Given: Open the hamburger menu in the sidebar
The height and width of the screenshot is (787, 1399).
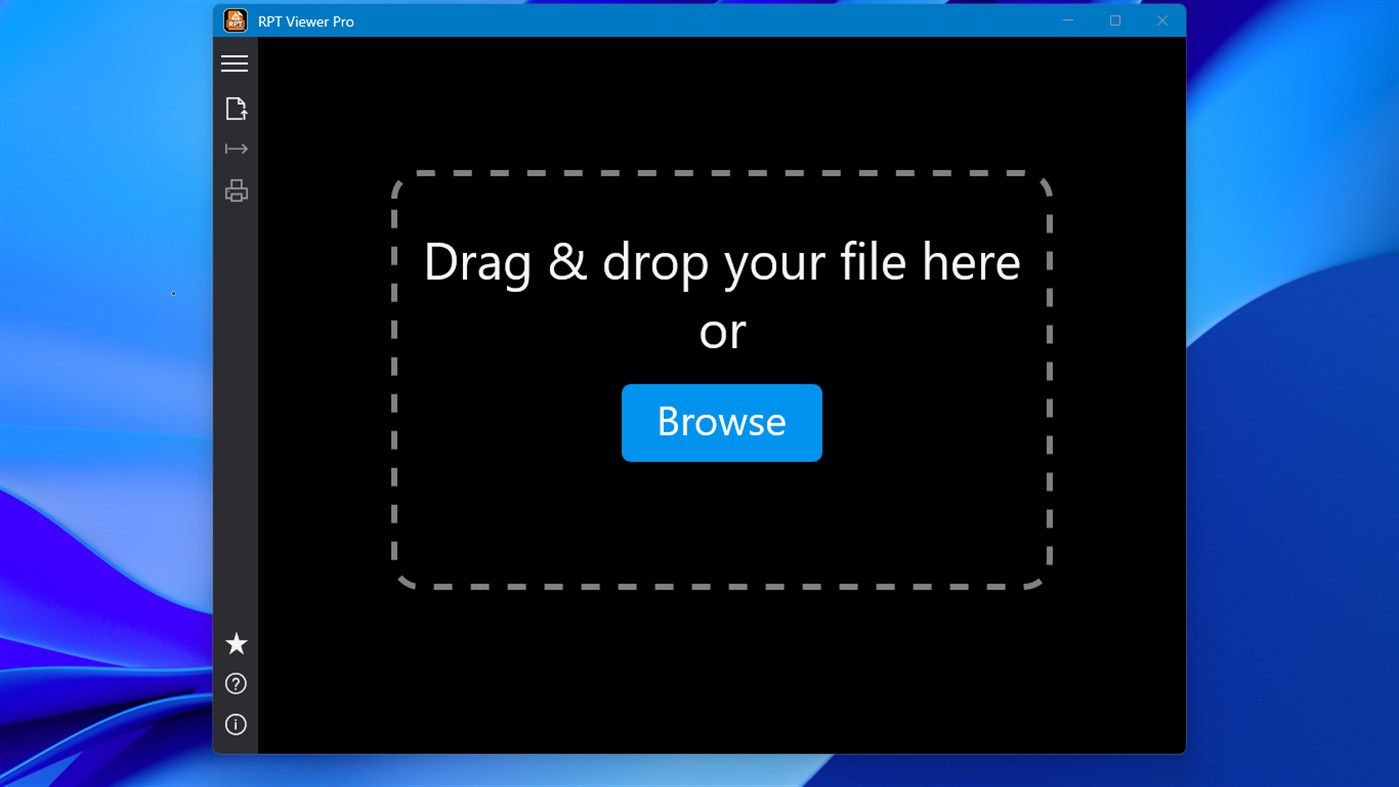Looking at the screenshot, I should [x=235, y=64].
